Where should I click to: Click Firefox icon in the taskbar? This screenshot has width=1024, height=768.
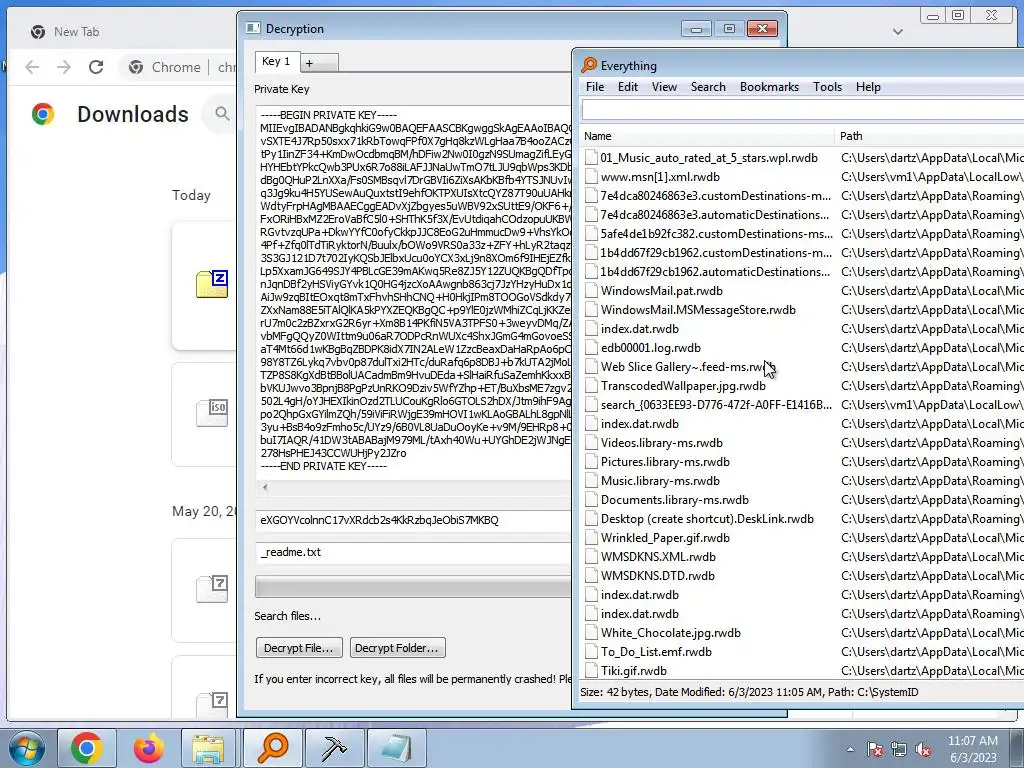pyautogui.click(x=148, y=748)
